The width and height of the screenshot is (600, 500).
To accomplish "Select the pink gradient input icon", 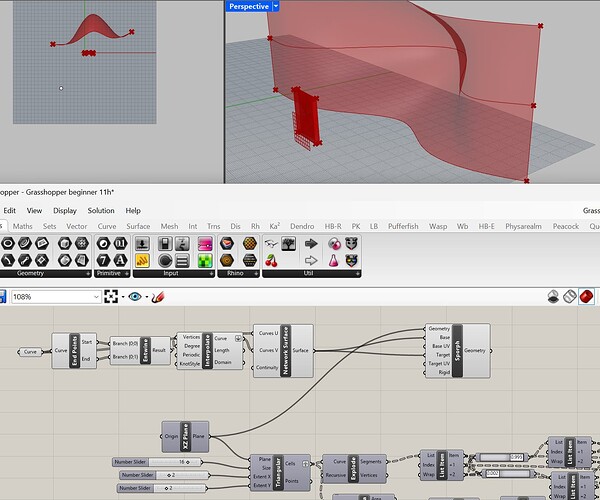I will click(205, 243).
